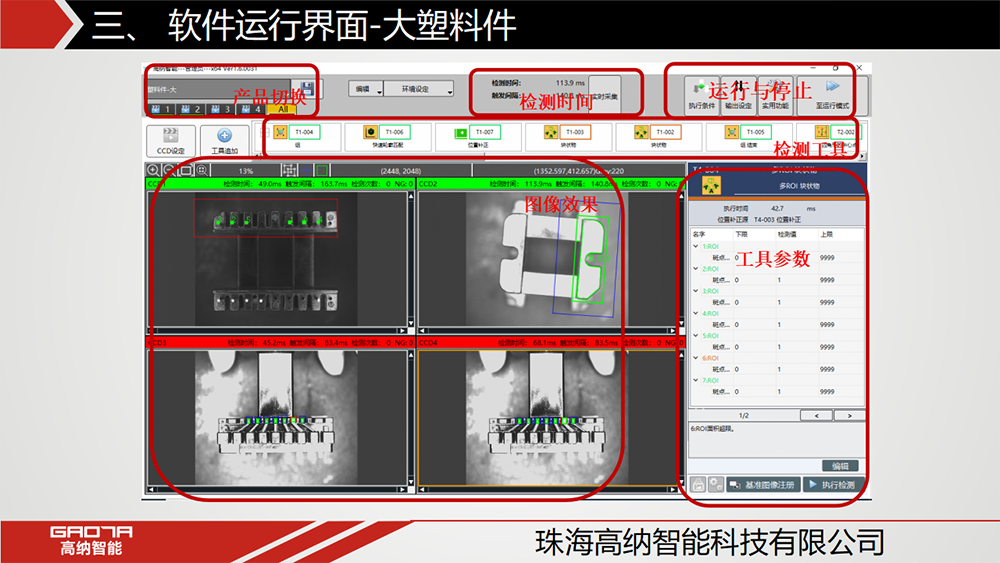1000x563 pixels.
Task: Select the CCD1 image view
Action: coord(277,260)
